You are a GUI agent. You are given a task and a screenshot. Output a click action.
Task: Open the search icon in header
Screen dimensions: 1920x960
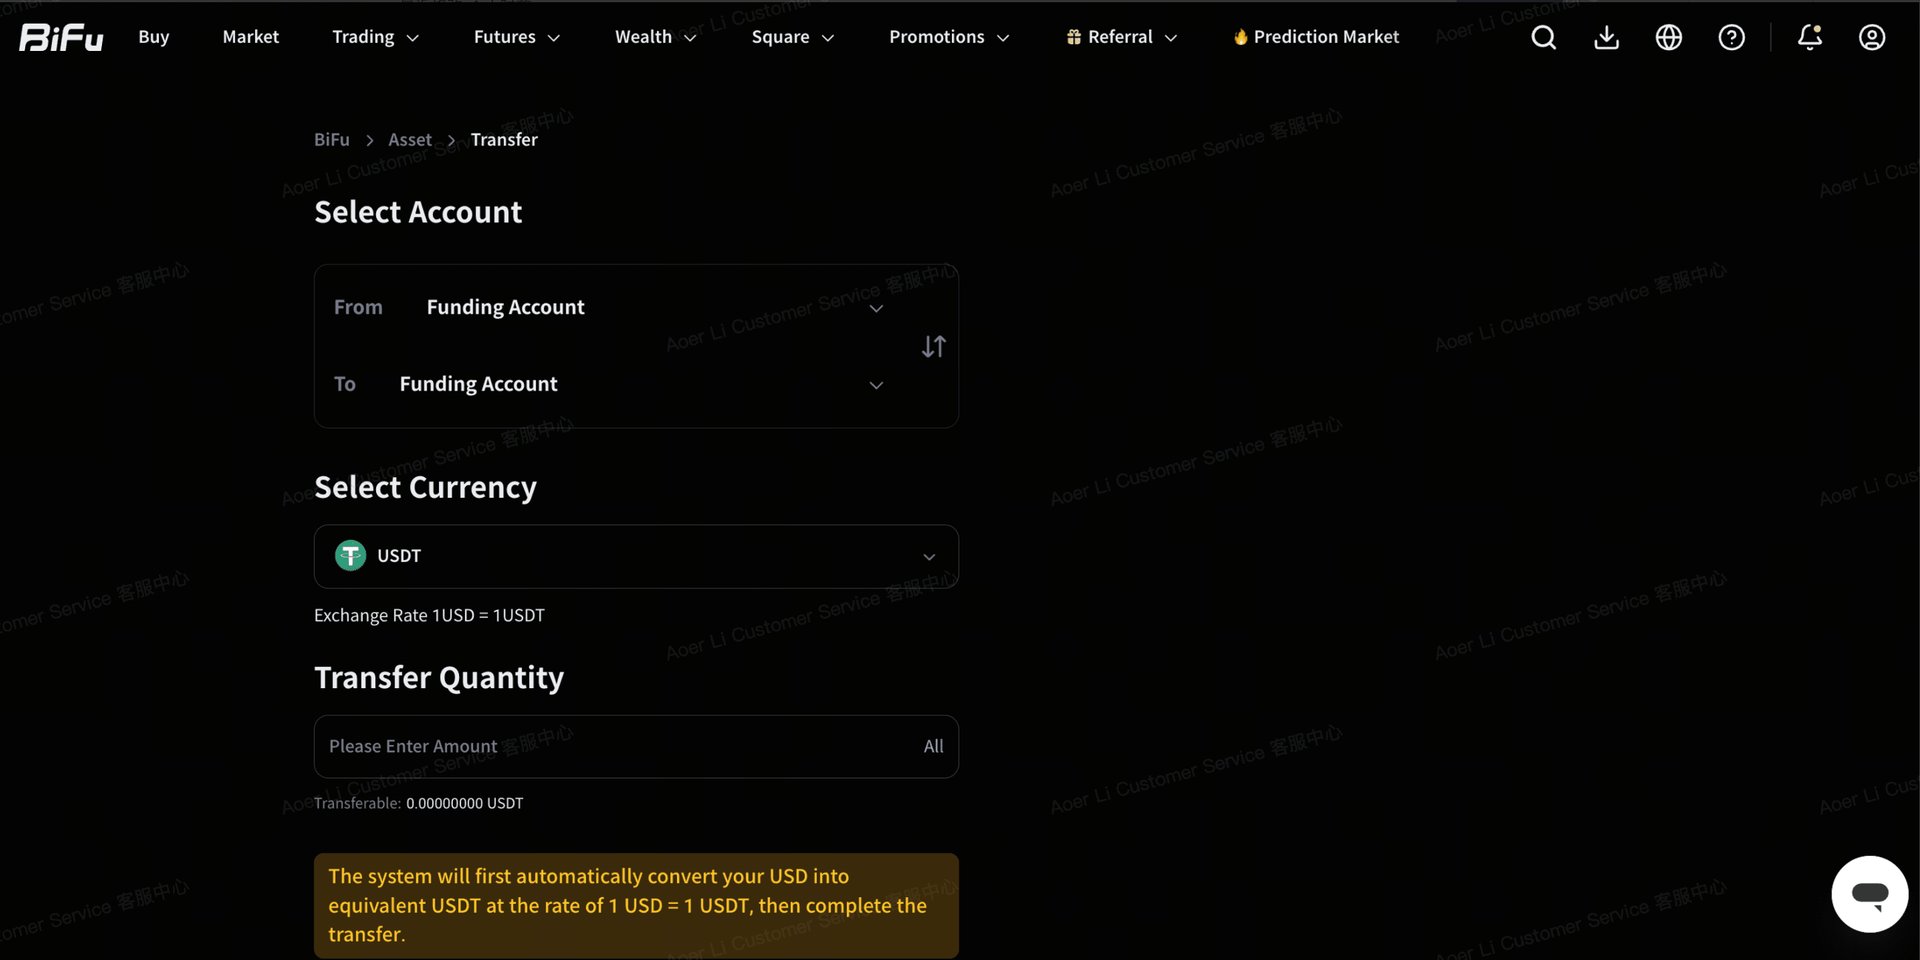tap(1544, 37)
